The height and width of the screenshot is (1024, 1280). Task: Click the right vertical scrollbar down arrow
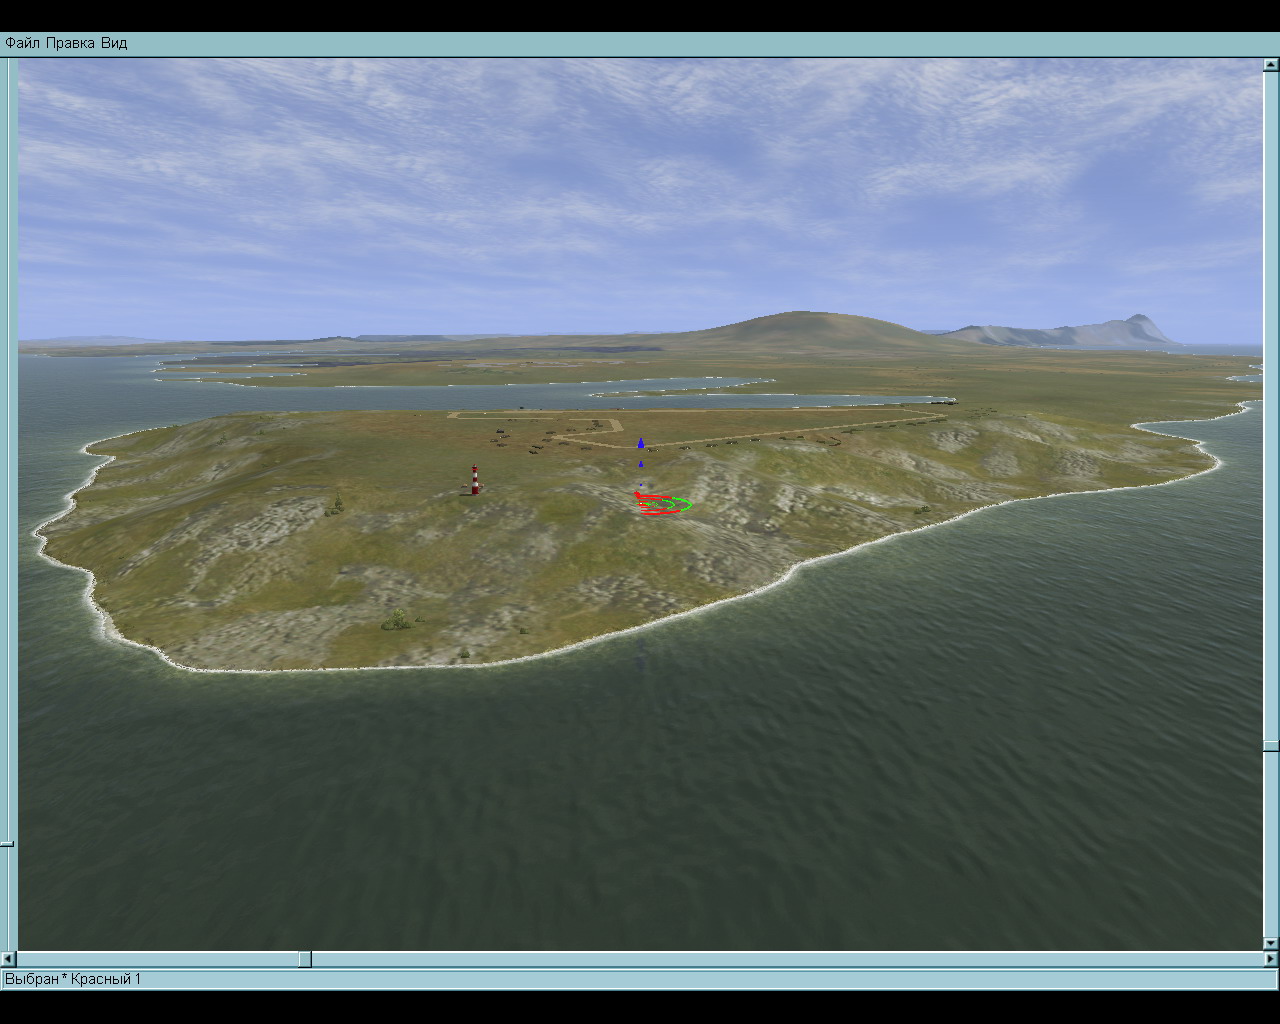(x=1271, y=943)
